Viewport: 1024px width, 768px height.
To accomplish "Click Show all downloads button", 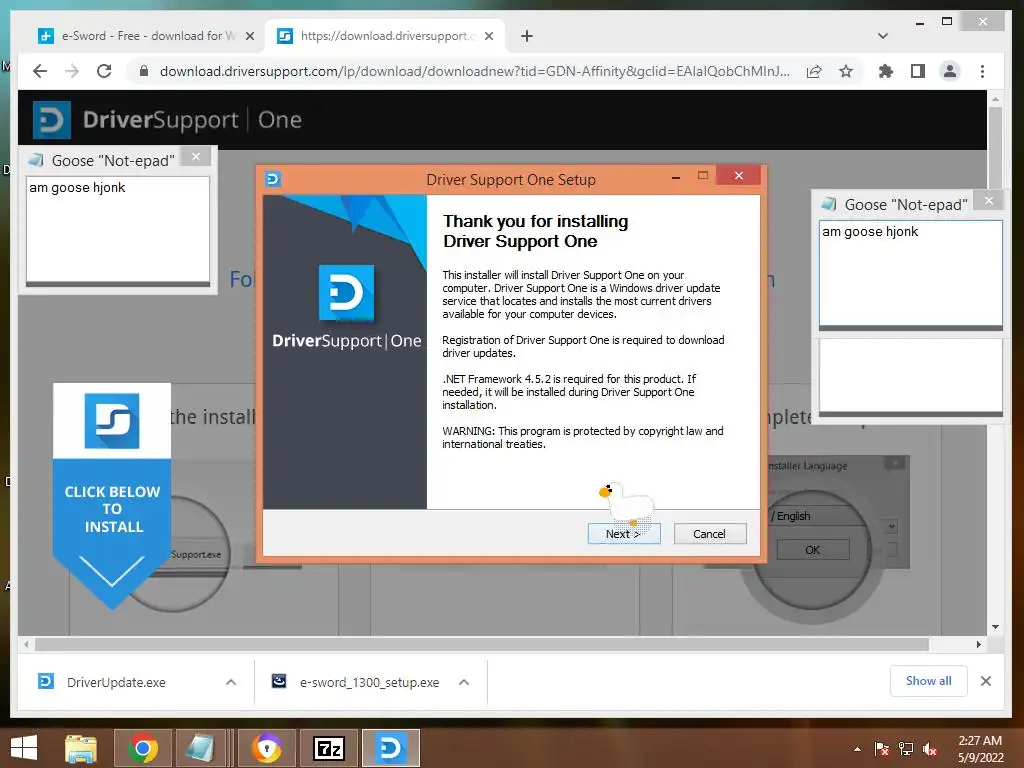I will (x=928, y=681).
